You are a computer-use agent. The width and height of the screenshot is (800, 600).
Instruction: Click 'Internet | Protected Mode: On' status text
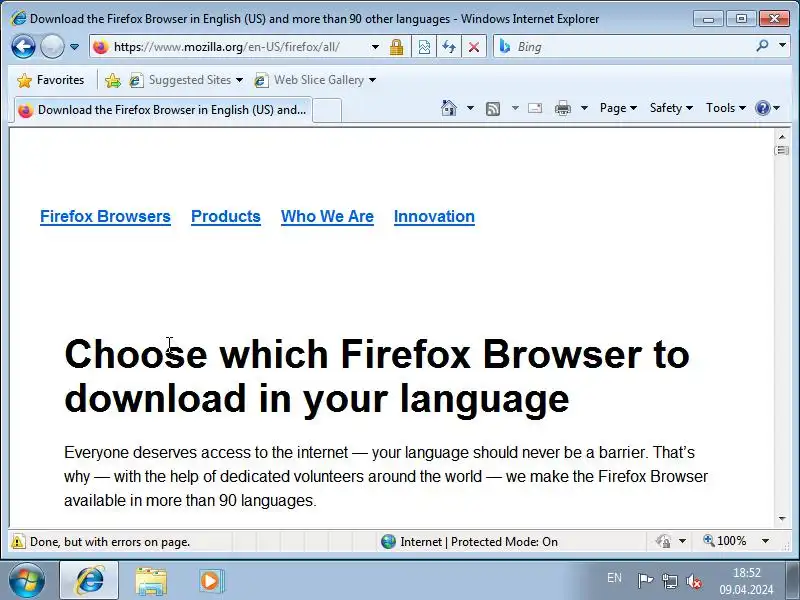coord(479,542)
